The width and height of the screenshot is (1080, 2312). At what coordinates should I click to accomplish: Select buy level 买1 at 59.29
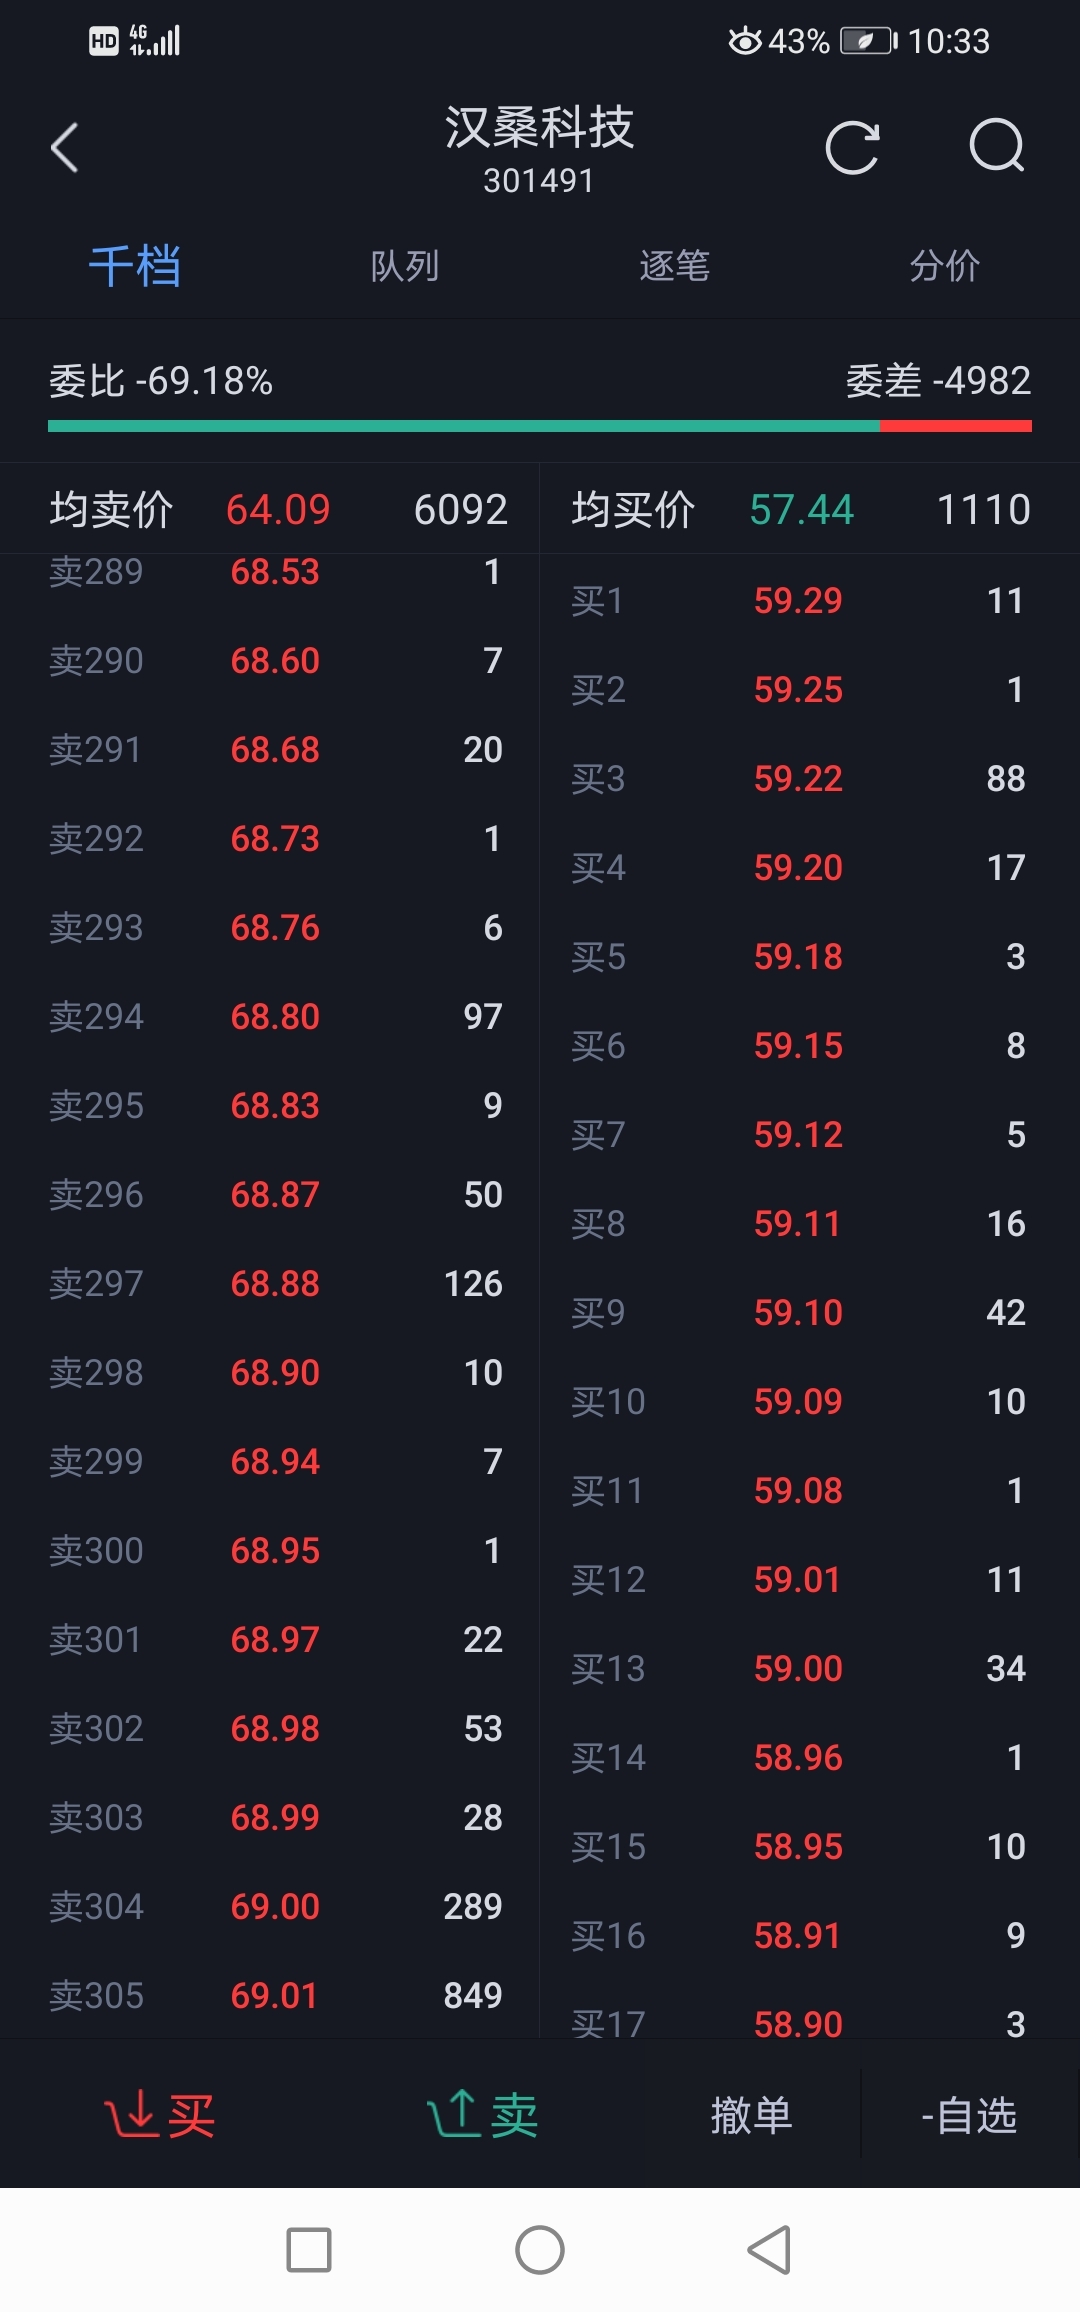[x=798, y=600]
